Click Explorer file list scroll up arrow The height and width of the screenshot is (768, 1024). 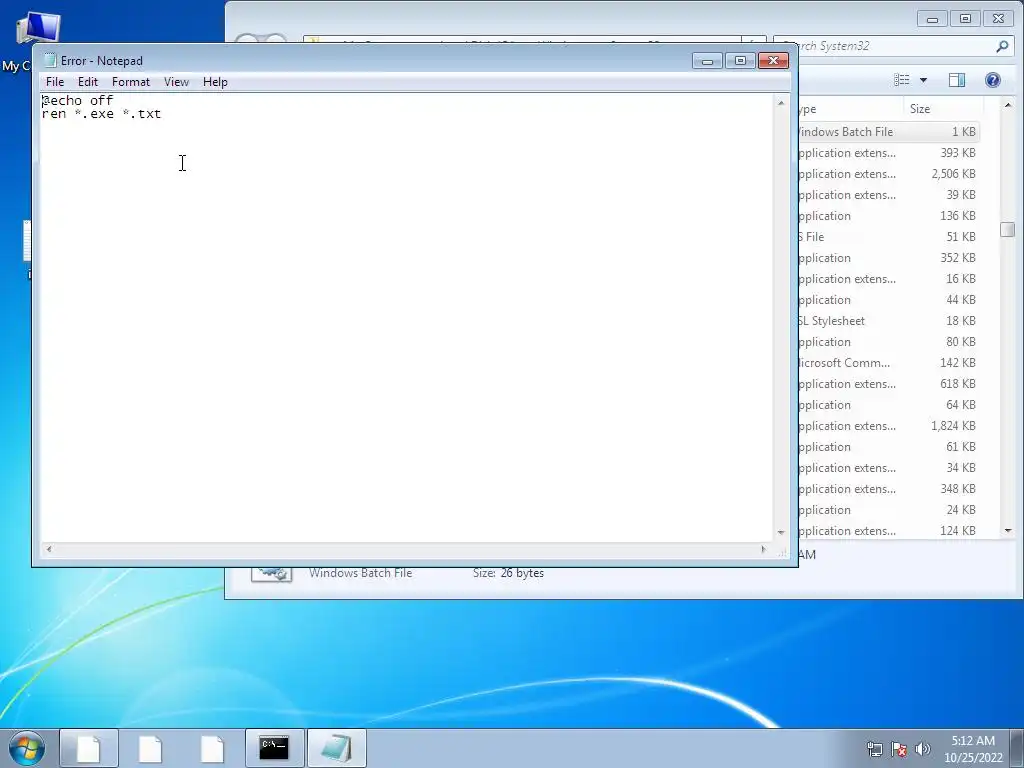coord(1008,105)
